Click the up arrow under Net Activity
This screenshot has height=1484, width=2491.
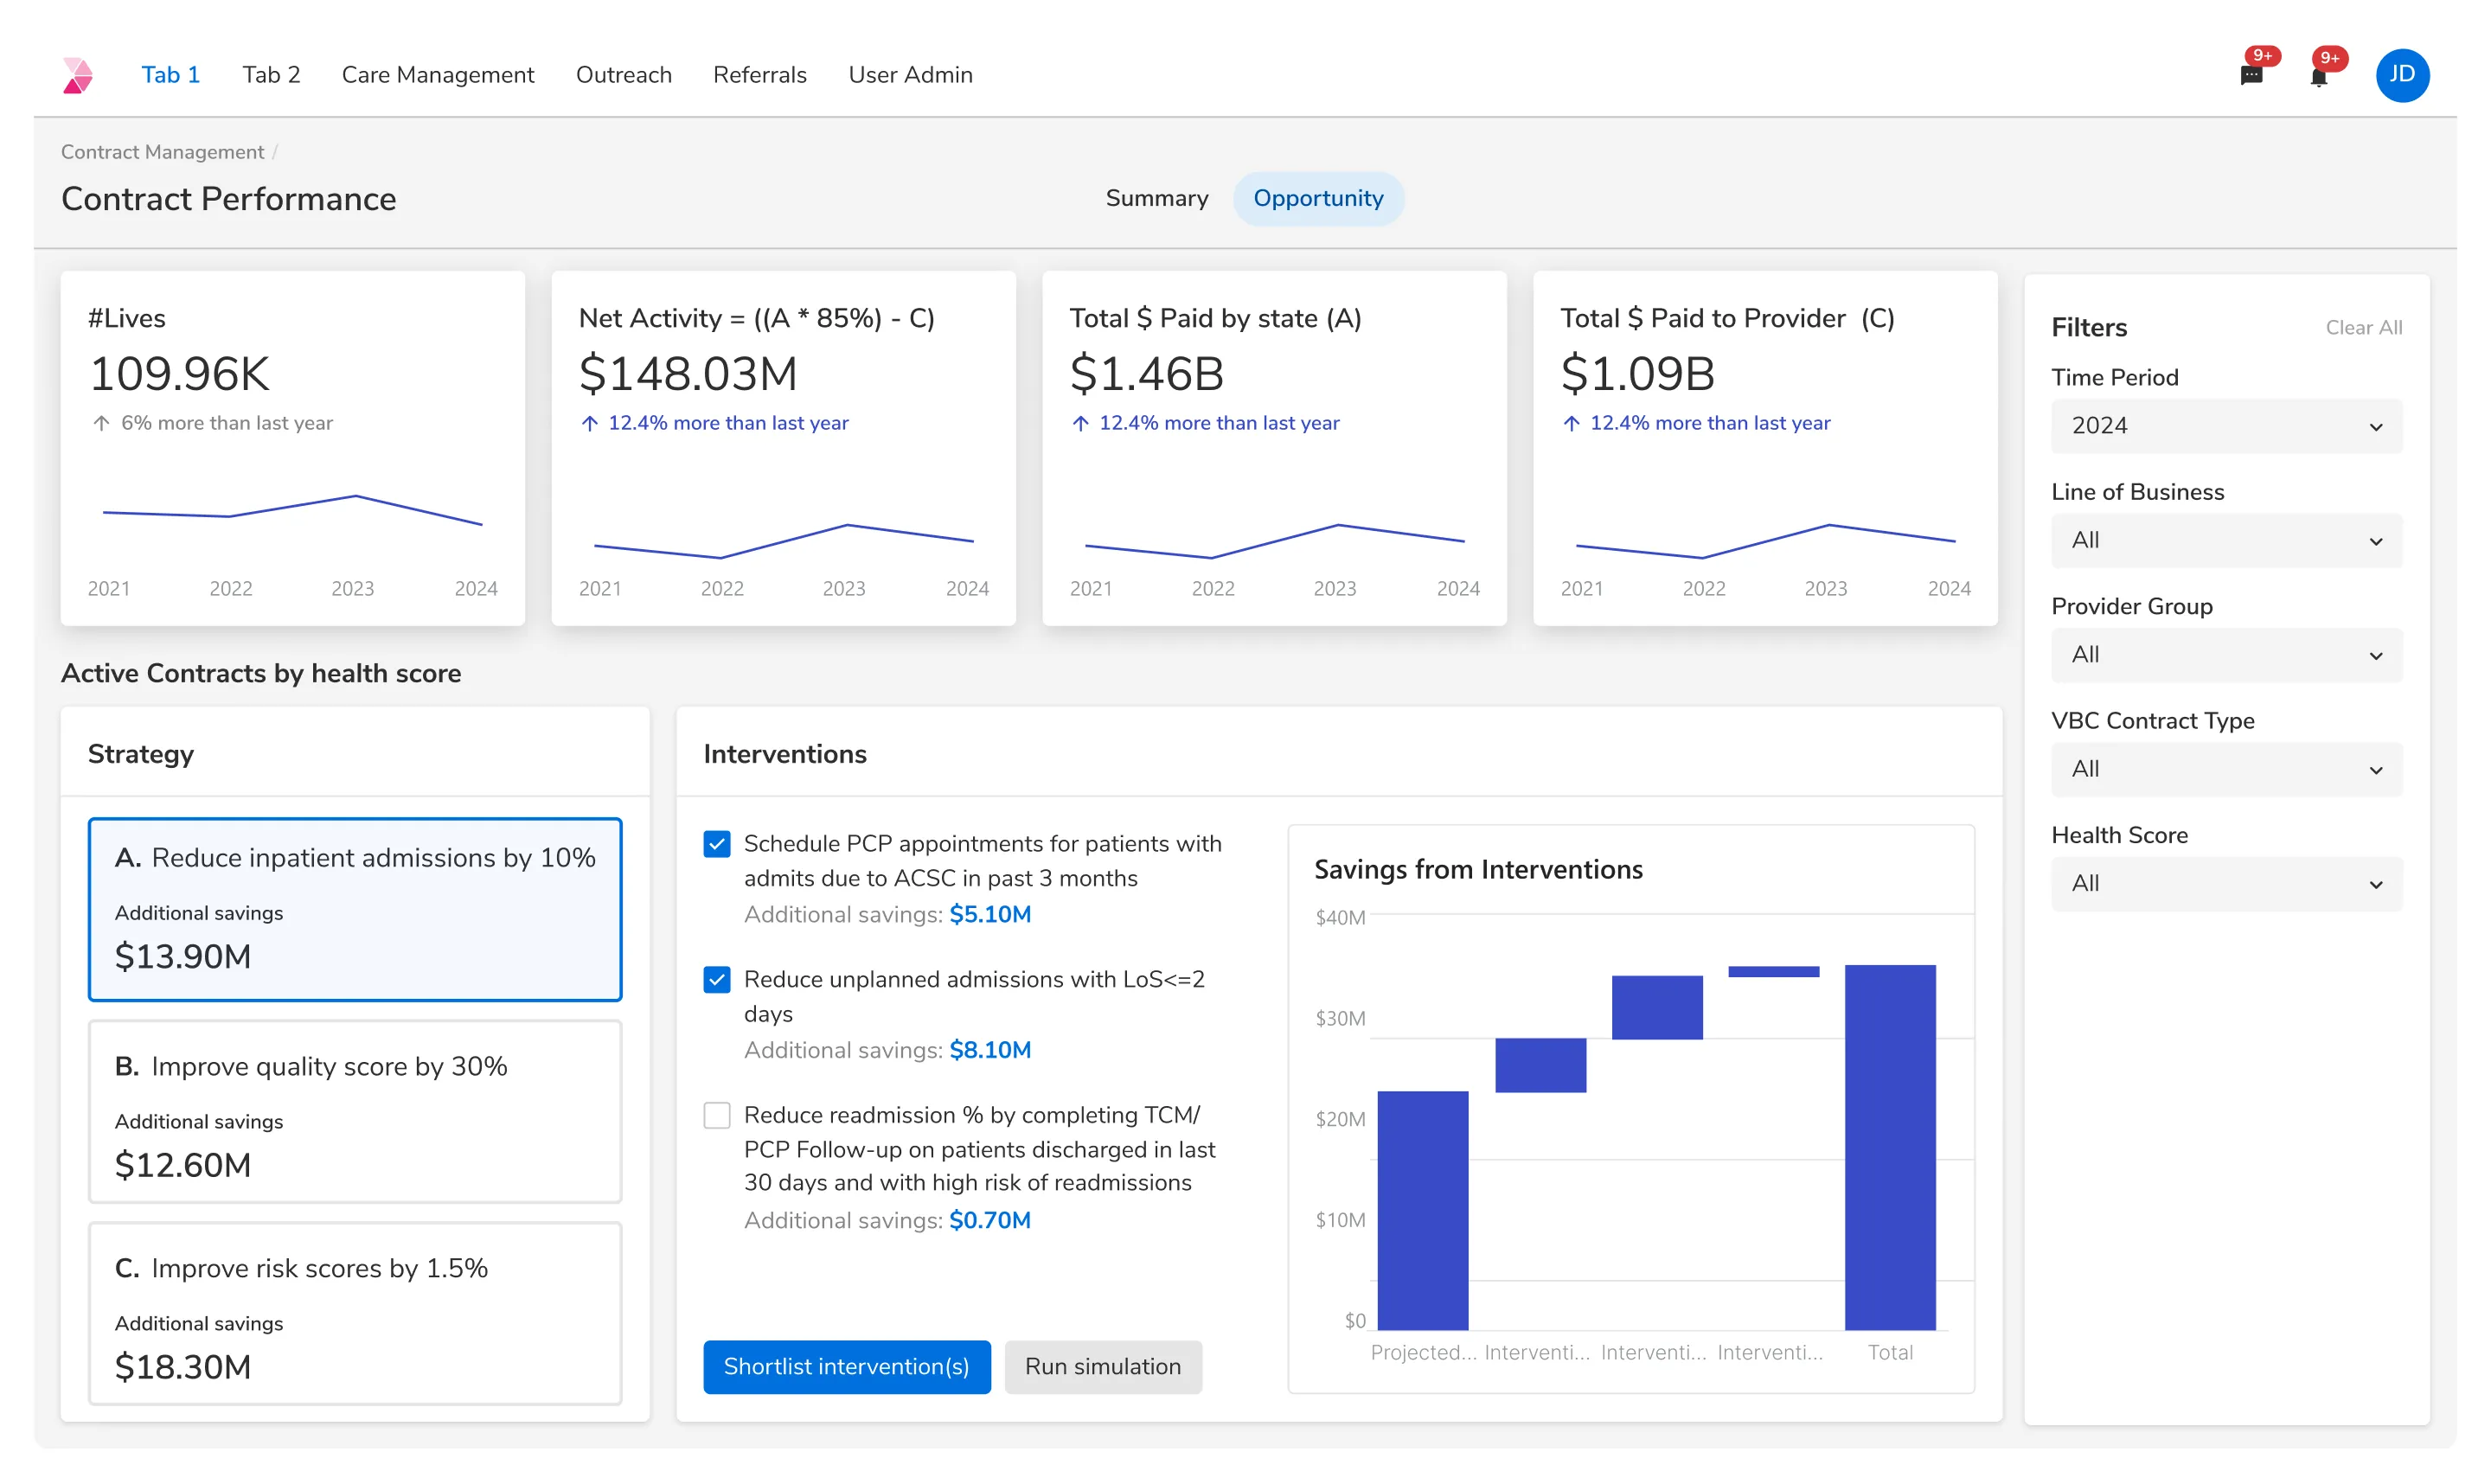click(590, 423)
